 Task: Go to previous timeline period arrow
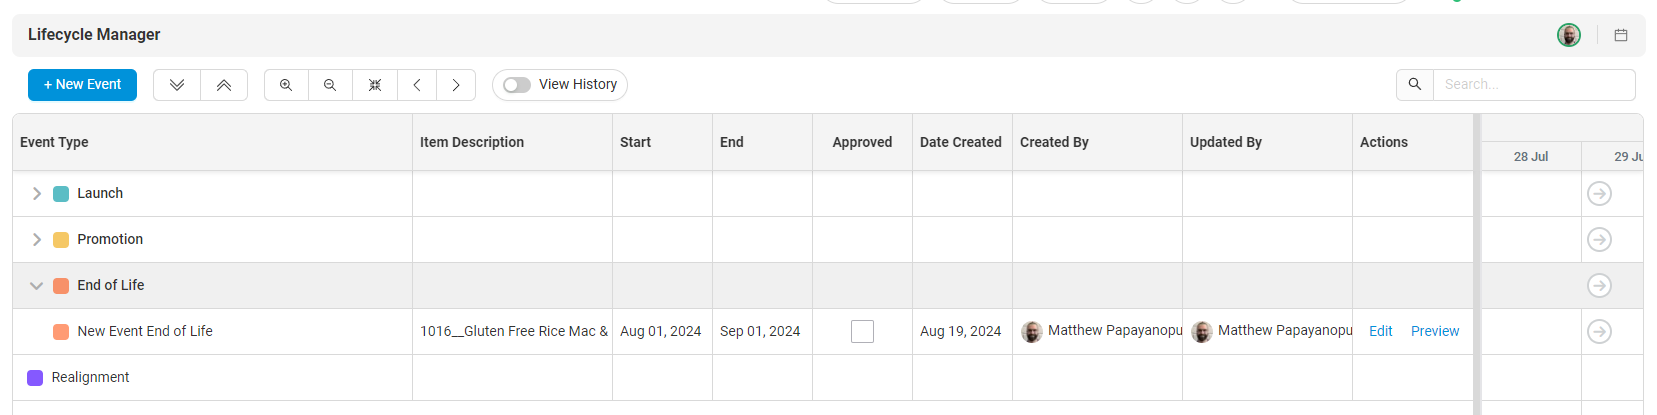point(417,85)
